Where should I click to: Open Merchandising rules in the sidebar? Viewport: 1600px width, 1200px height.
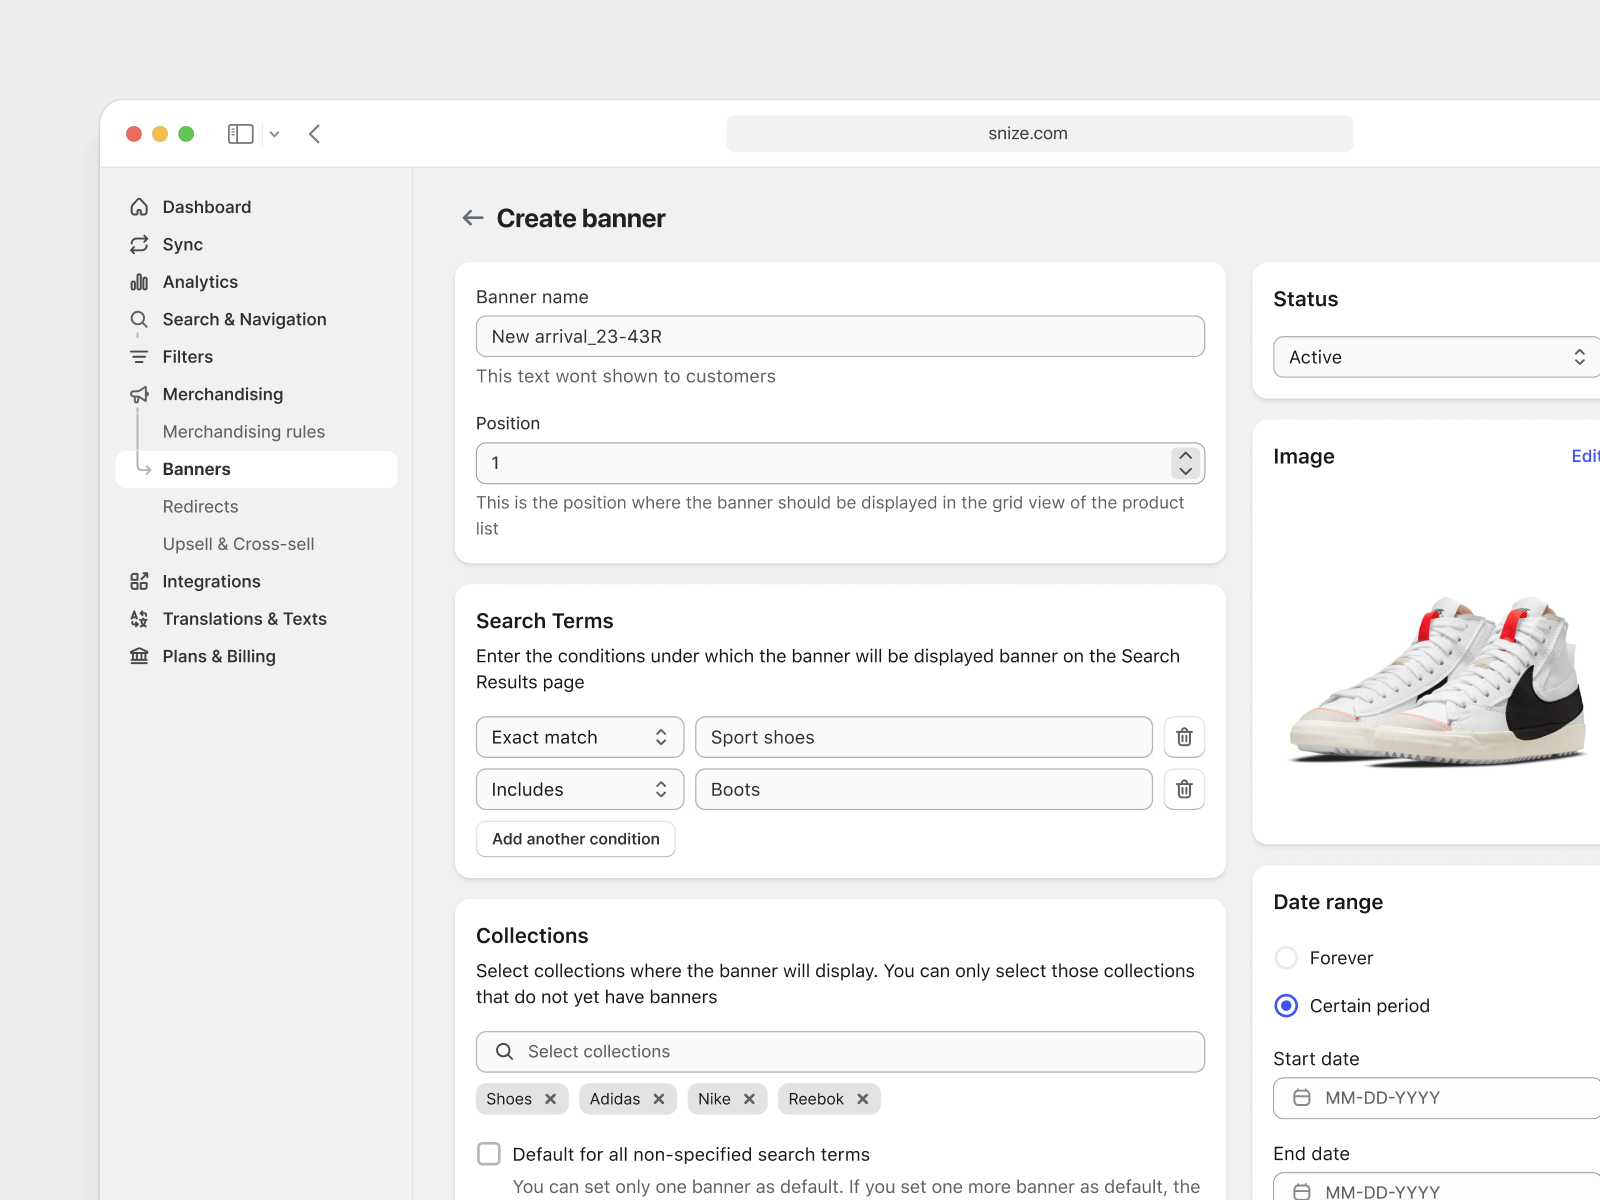click(243, 432)
